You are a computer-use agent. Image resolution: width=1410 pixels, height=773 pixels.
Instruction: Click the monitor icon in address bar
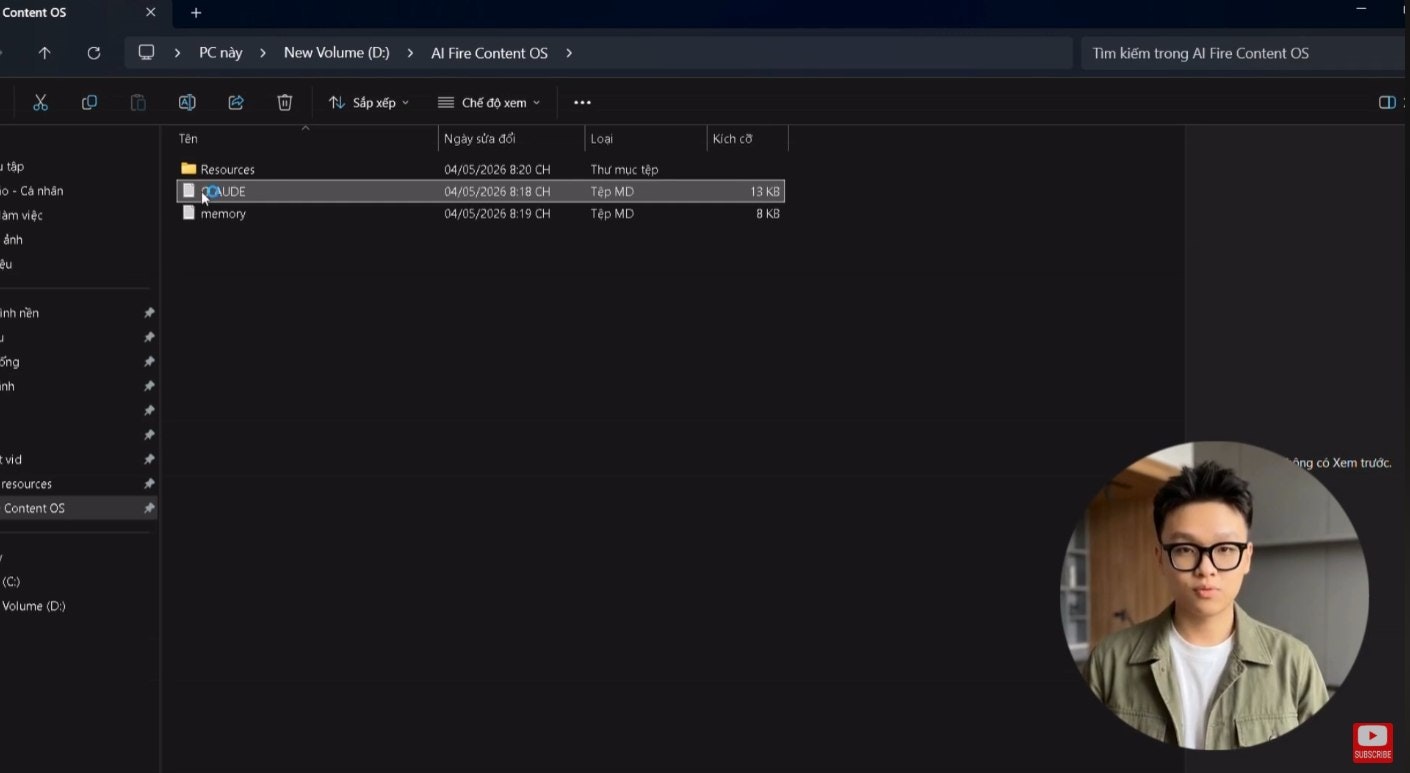(x=147, y=52)
